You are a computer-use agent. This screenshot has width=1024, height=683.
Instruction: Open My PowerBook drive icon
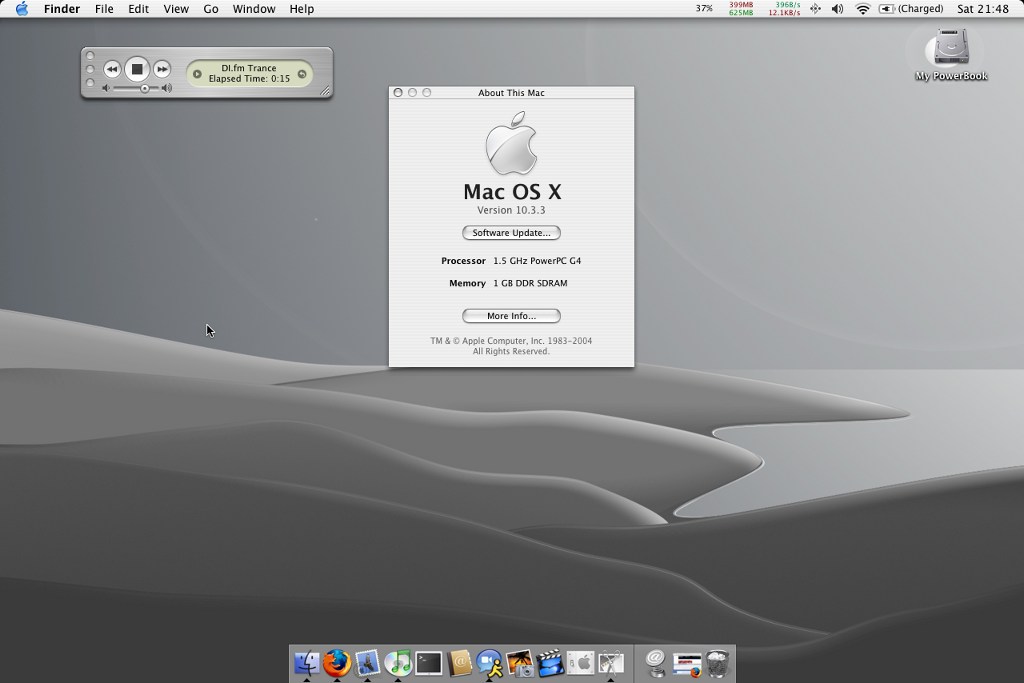[949, 50]
